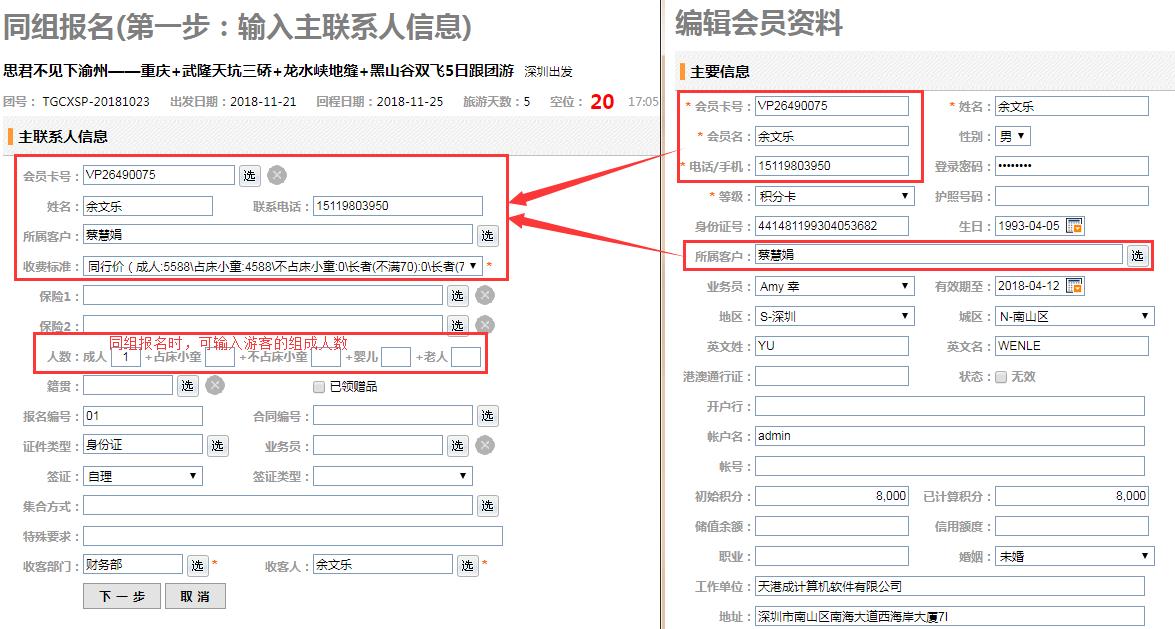Open the calendar picker beside 有效期至
The width and height of the screenshot is (1175, 629).
1075,286
